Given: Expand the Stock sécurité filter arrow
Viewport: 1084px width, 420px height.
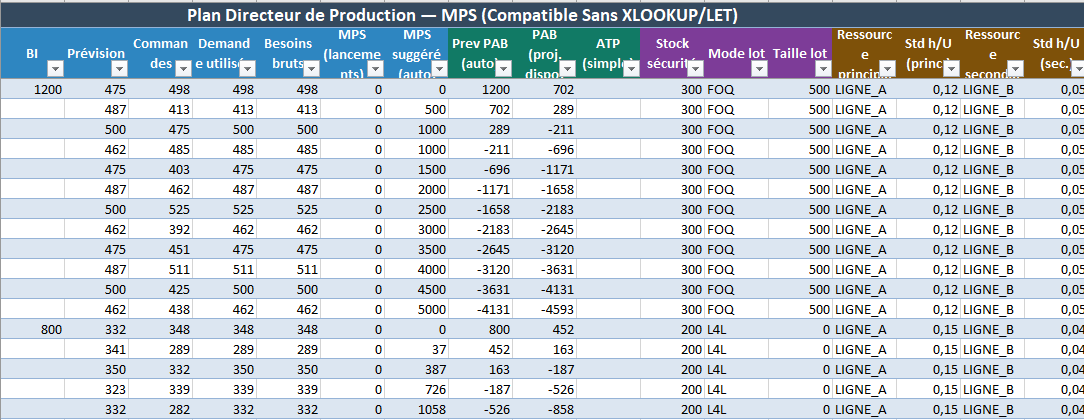Looking at the screenshot, I should coord(695,68).
